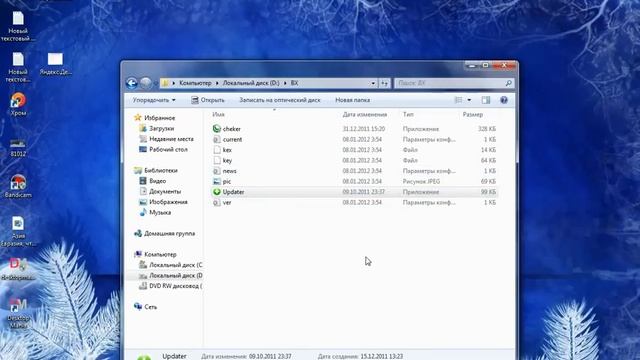Click the Новая папка button
Screen dimensions: 640x360
click(x=353, y=100)
